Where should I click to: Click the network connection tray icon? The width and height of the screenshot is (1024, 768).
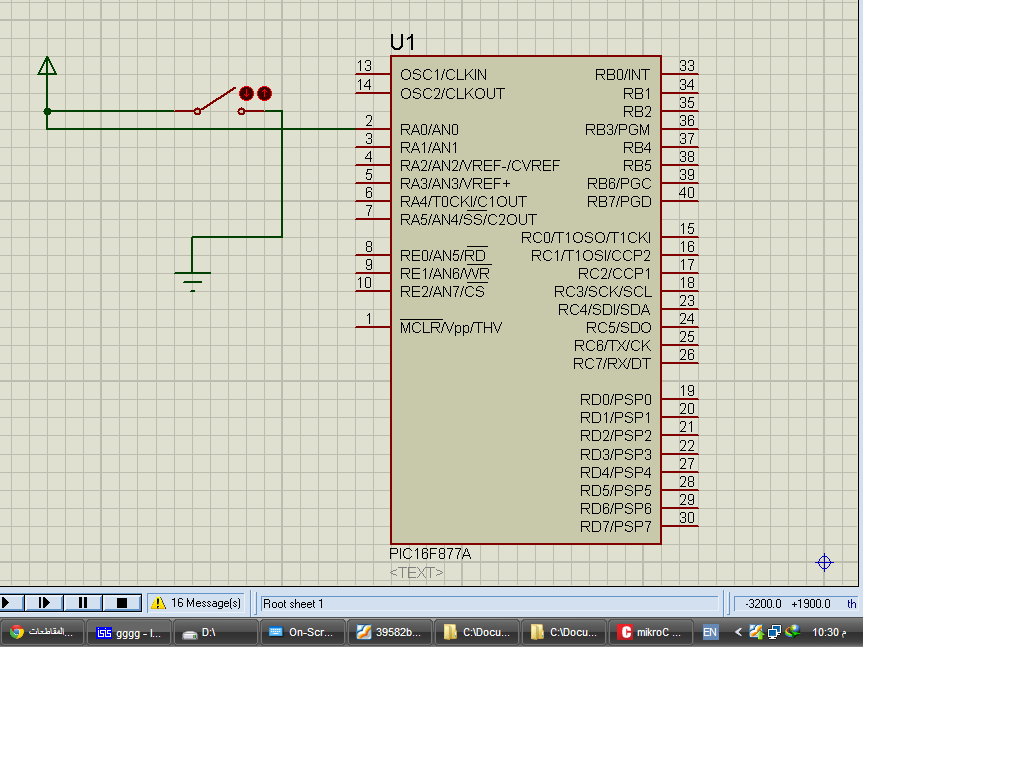pyautogui.click(x=775, y=632)
